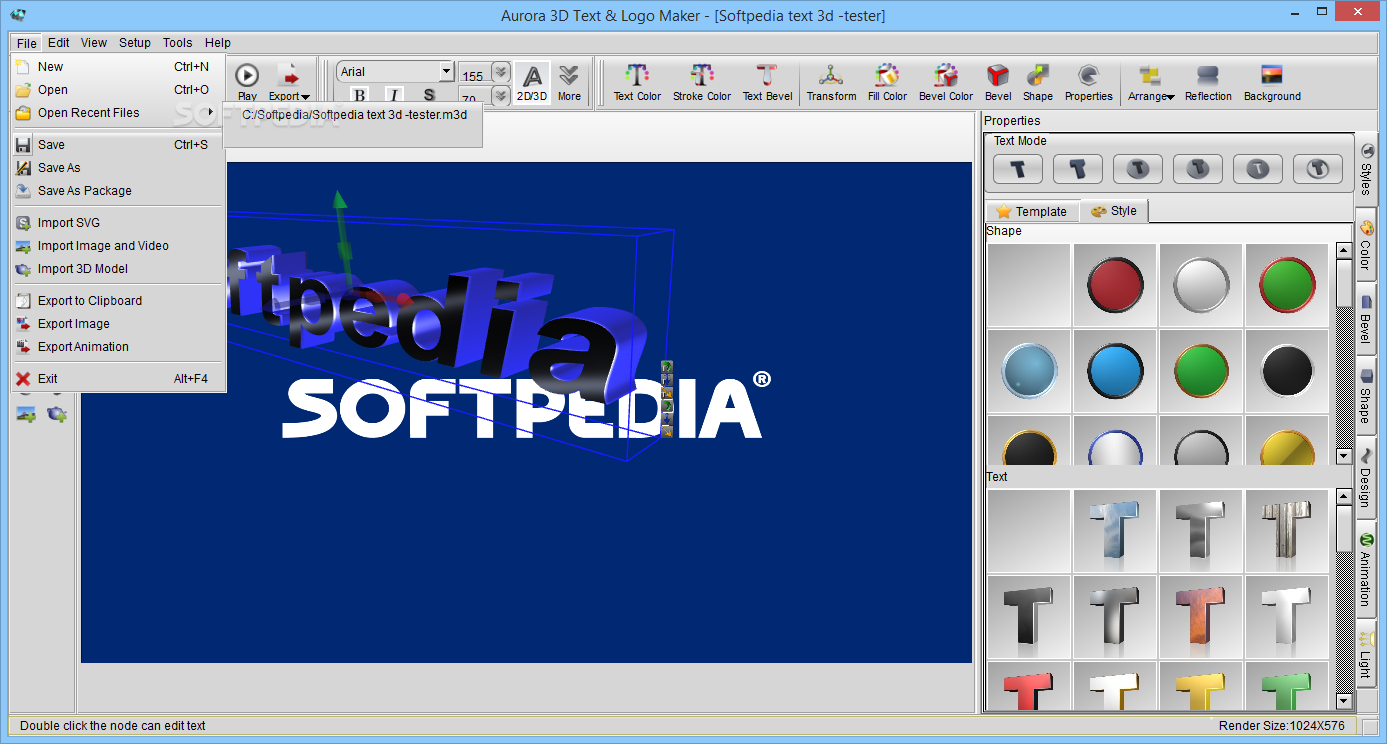Open the Color side tab
Screen dimensions: 1387x744
click(1366, 245)
